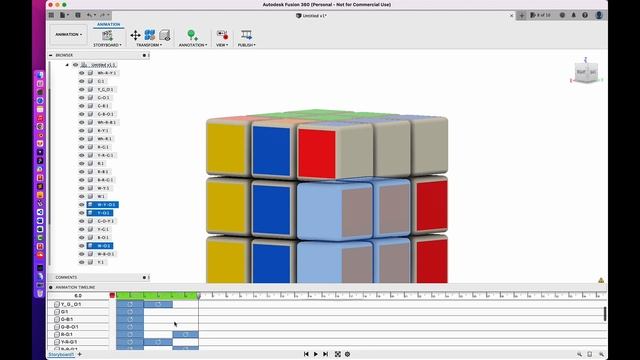640x360 pixels.
Task: Click the Publish Video icon
Action: click(246, 35)
